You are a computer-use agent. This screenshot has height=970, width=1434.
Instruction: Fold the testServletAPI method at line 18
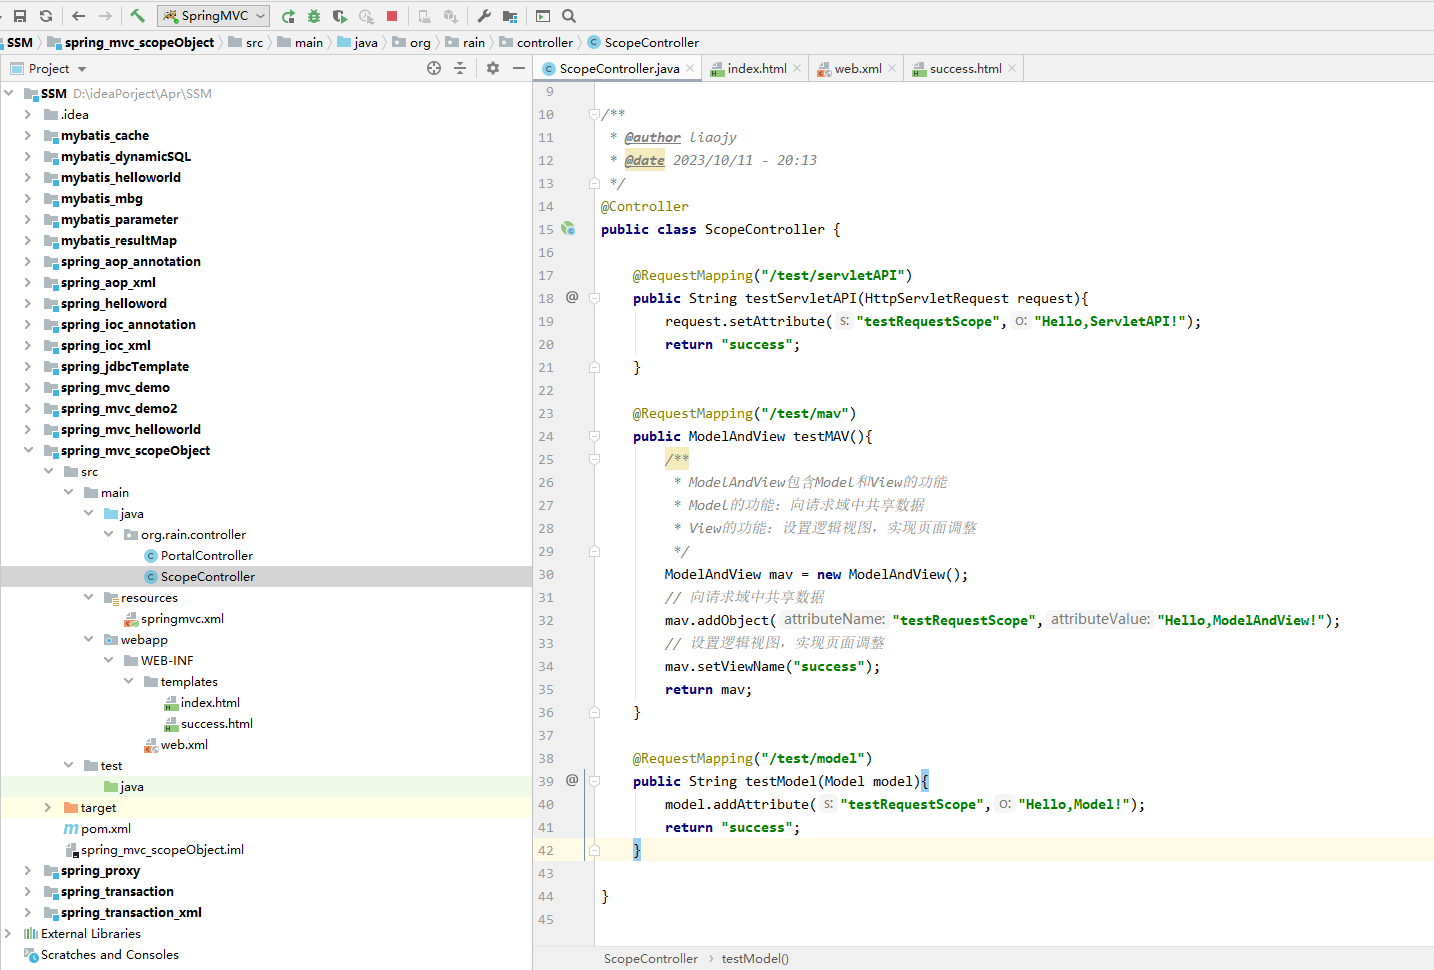(594, 298)
